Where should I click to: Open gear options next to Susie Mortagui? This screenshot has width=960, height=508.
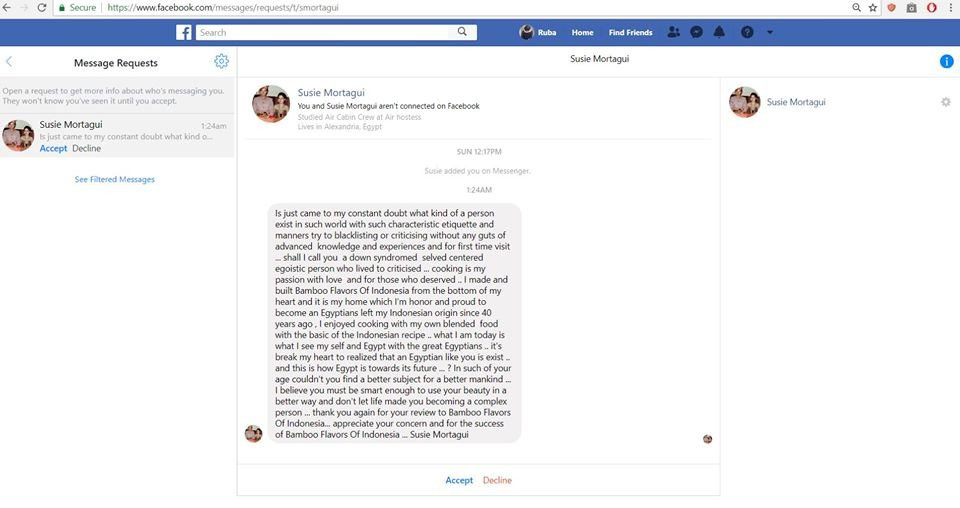946,102
